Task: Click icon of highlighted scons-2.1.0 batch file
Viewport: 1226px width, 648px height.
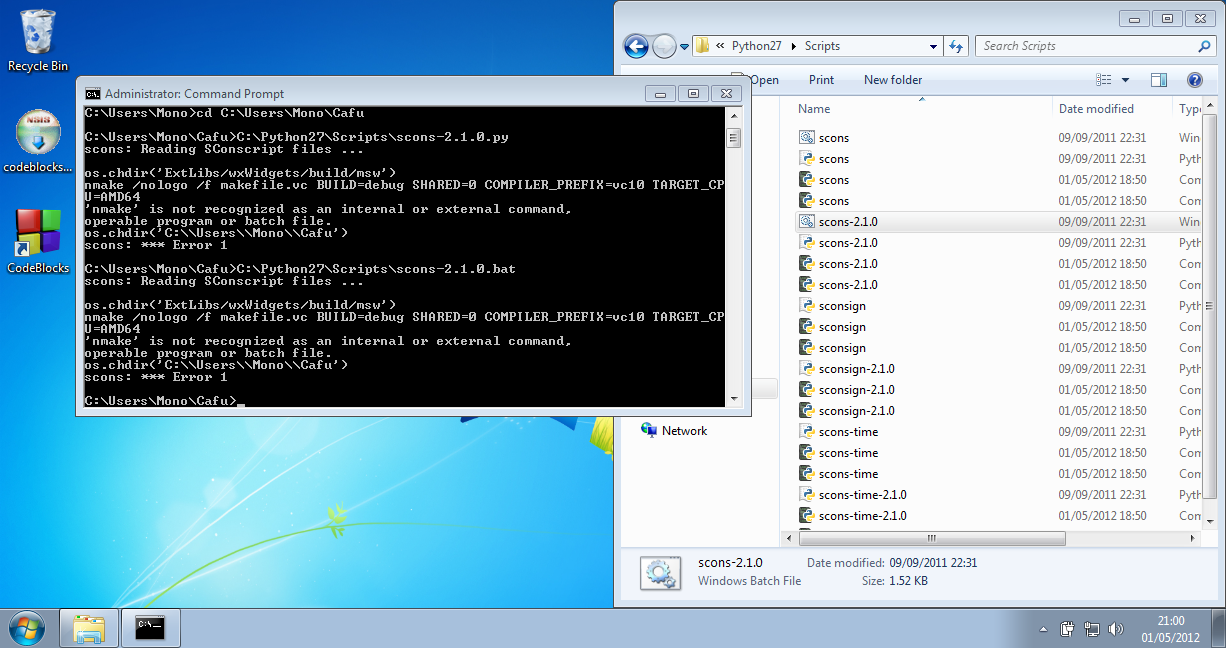Action: (807, 222)
